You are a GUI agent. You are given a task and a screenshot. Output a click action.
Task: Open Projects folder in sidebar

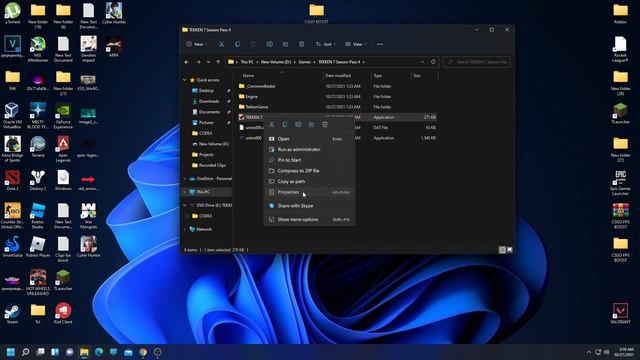[x=206, y=155]
